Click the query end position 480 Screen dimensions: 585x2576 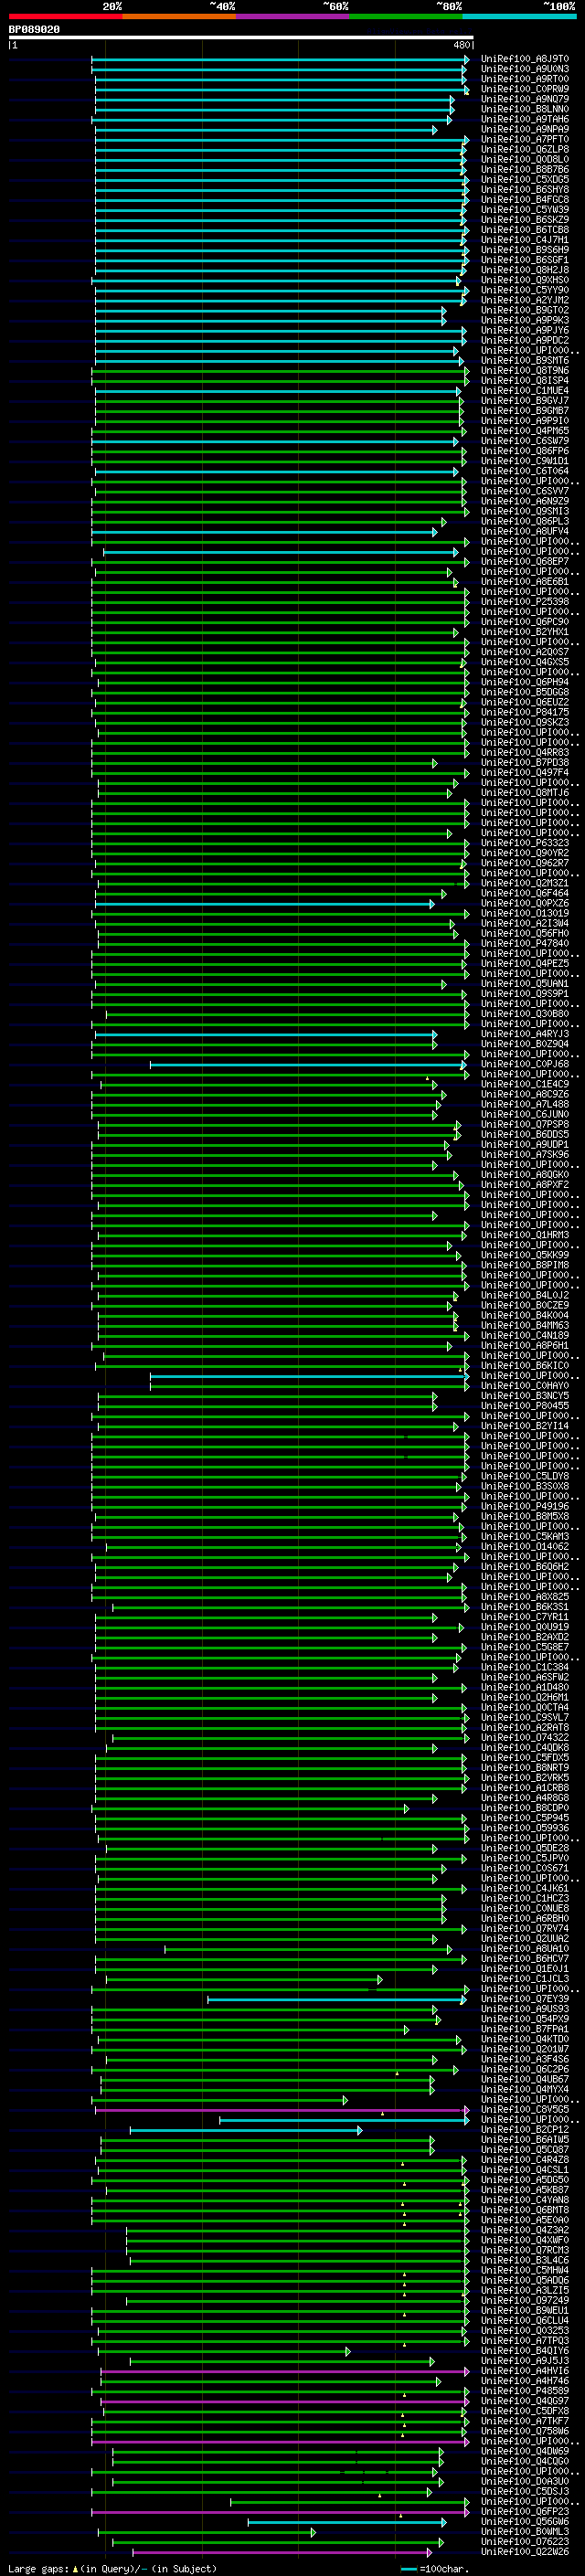462,45
